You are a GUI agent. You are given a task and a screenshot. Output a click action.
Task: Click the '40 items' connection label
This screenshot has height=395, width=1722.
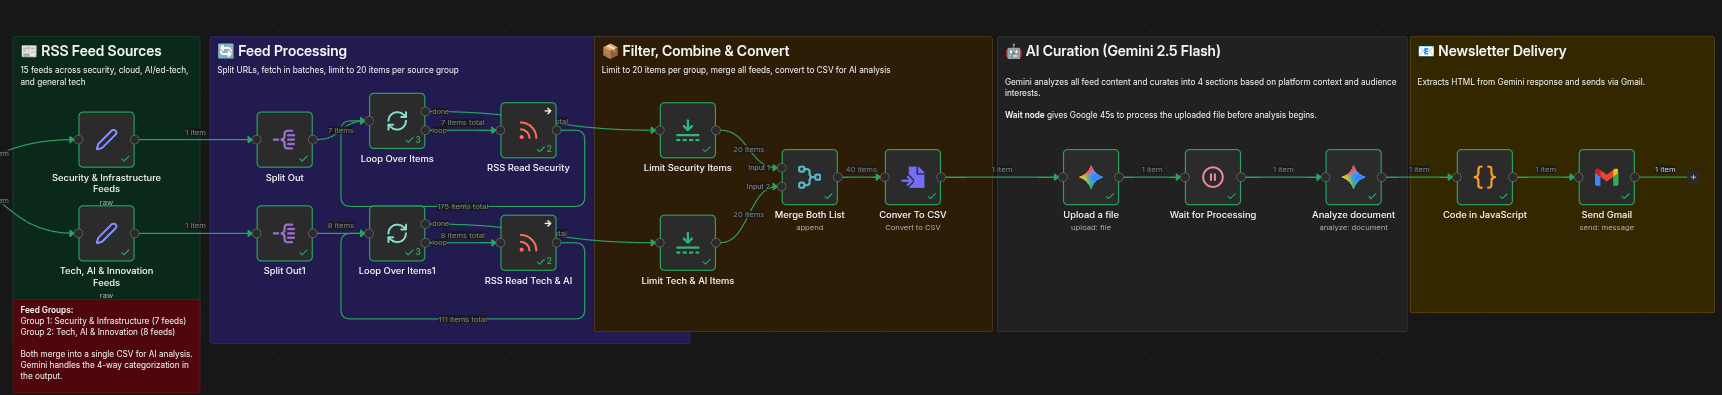(x=861, y=169)
